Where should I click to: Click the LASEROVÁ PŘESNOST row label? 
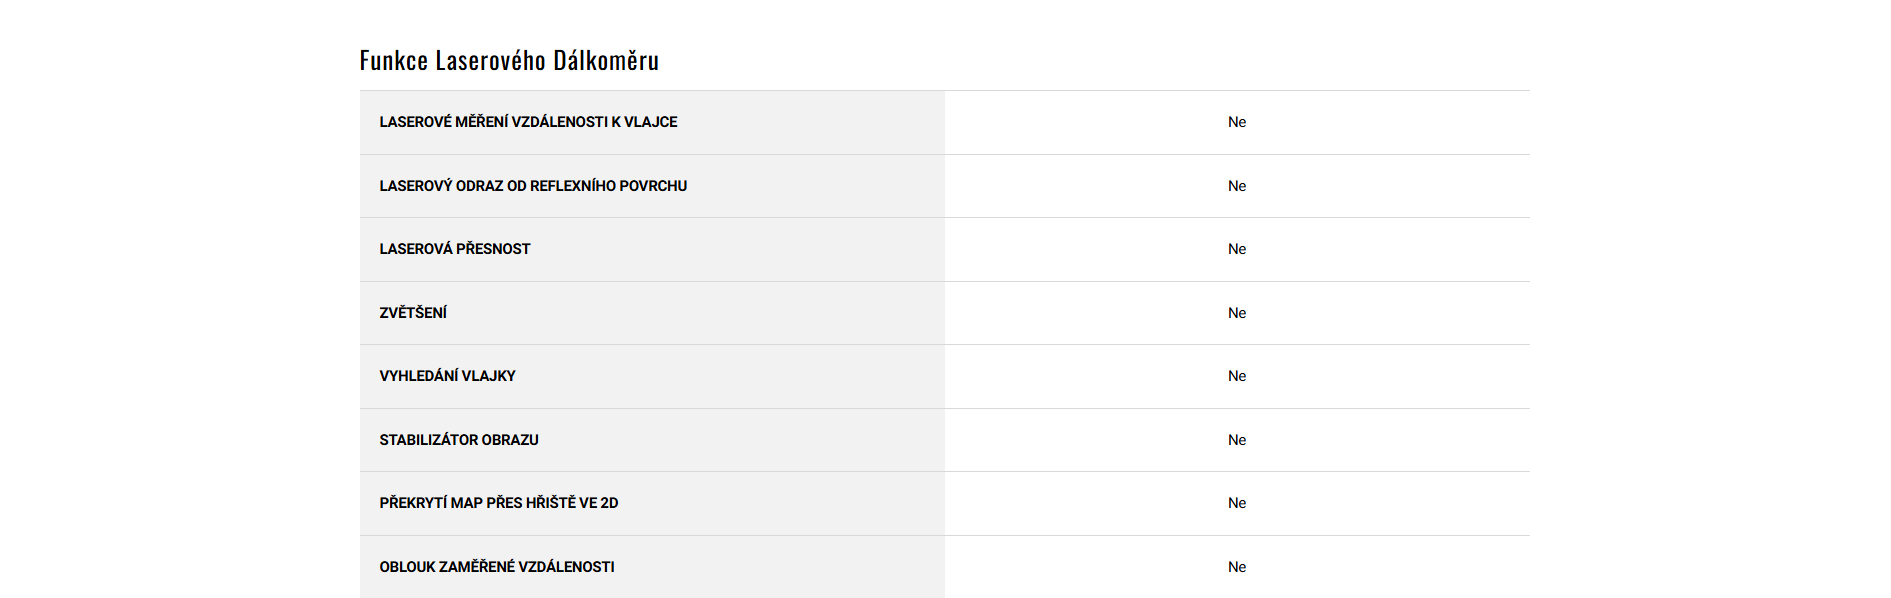coord(455,249)
